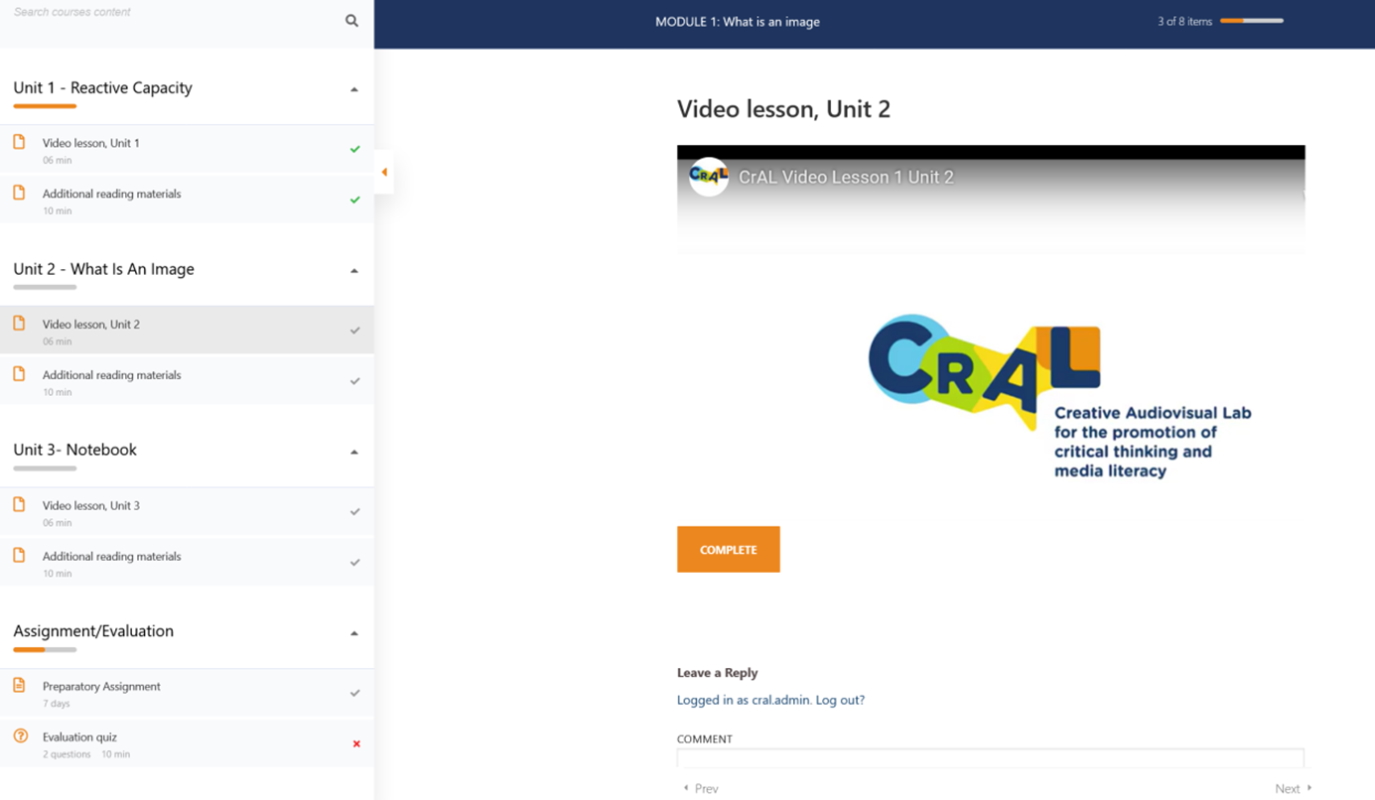Click into the Search courses content field
This screenshot has width=1375, height=800.
coord(170,13)
